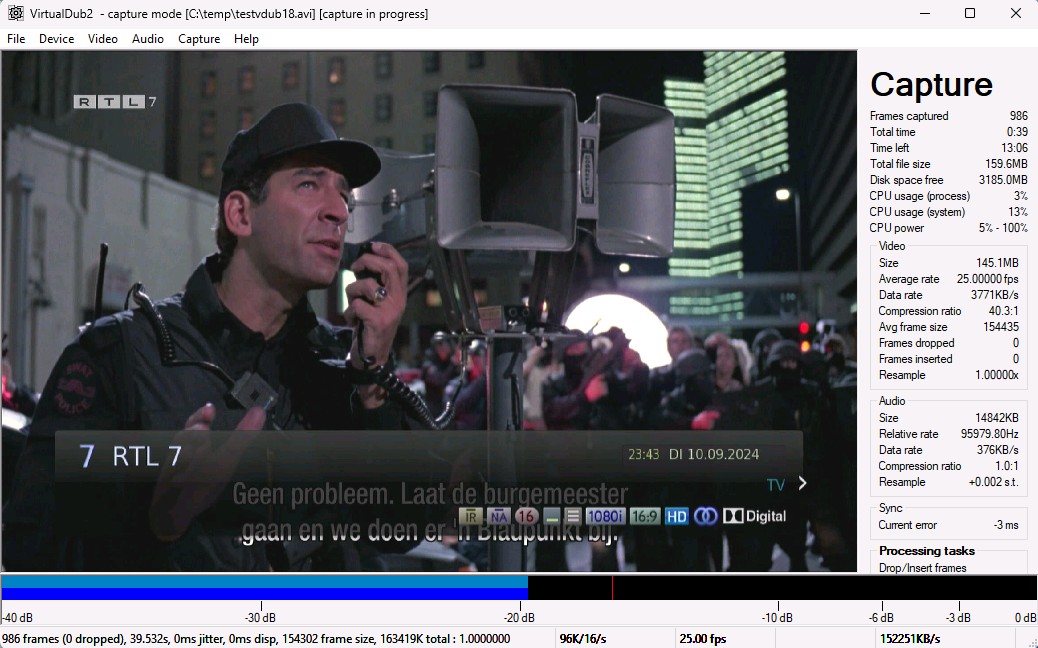
Task: Click the frames captured value "986" in info panel
Action: (x=1019, y=116)
